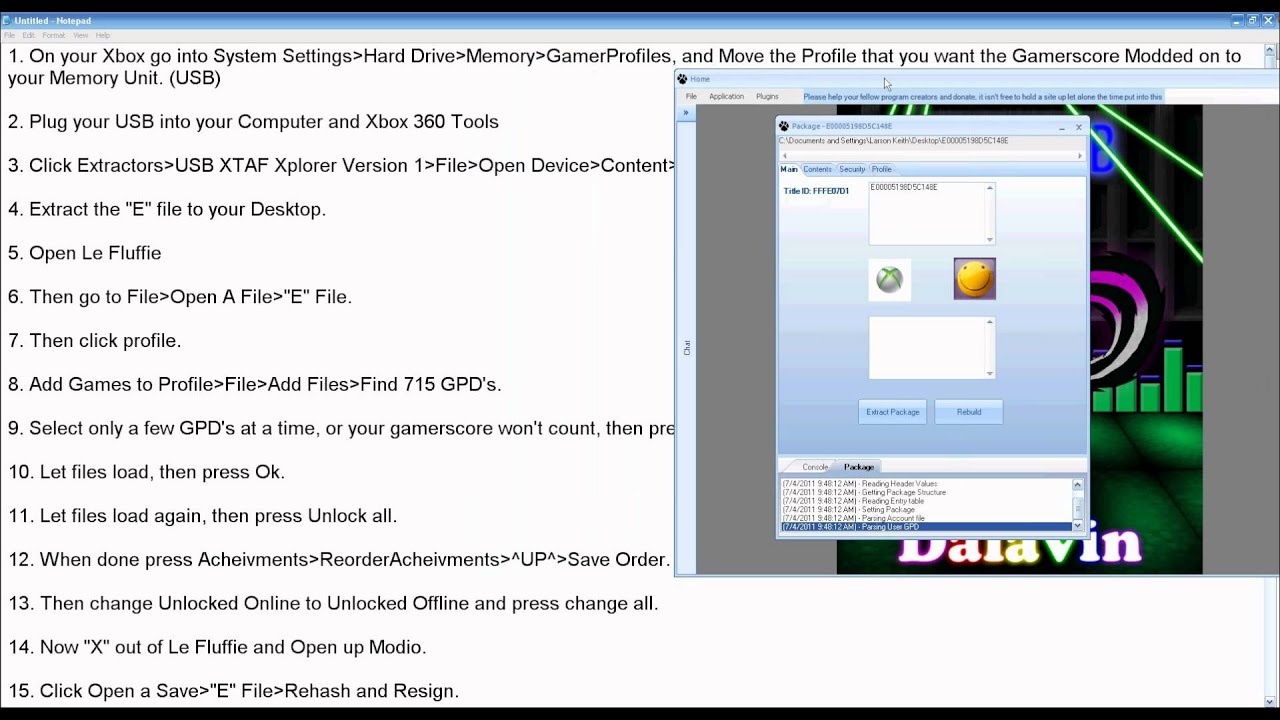This screenshot has height=720, width=1280.
Task: Click the paw icon in Package title bar
Action: click(784, 126)
